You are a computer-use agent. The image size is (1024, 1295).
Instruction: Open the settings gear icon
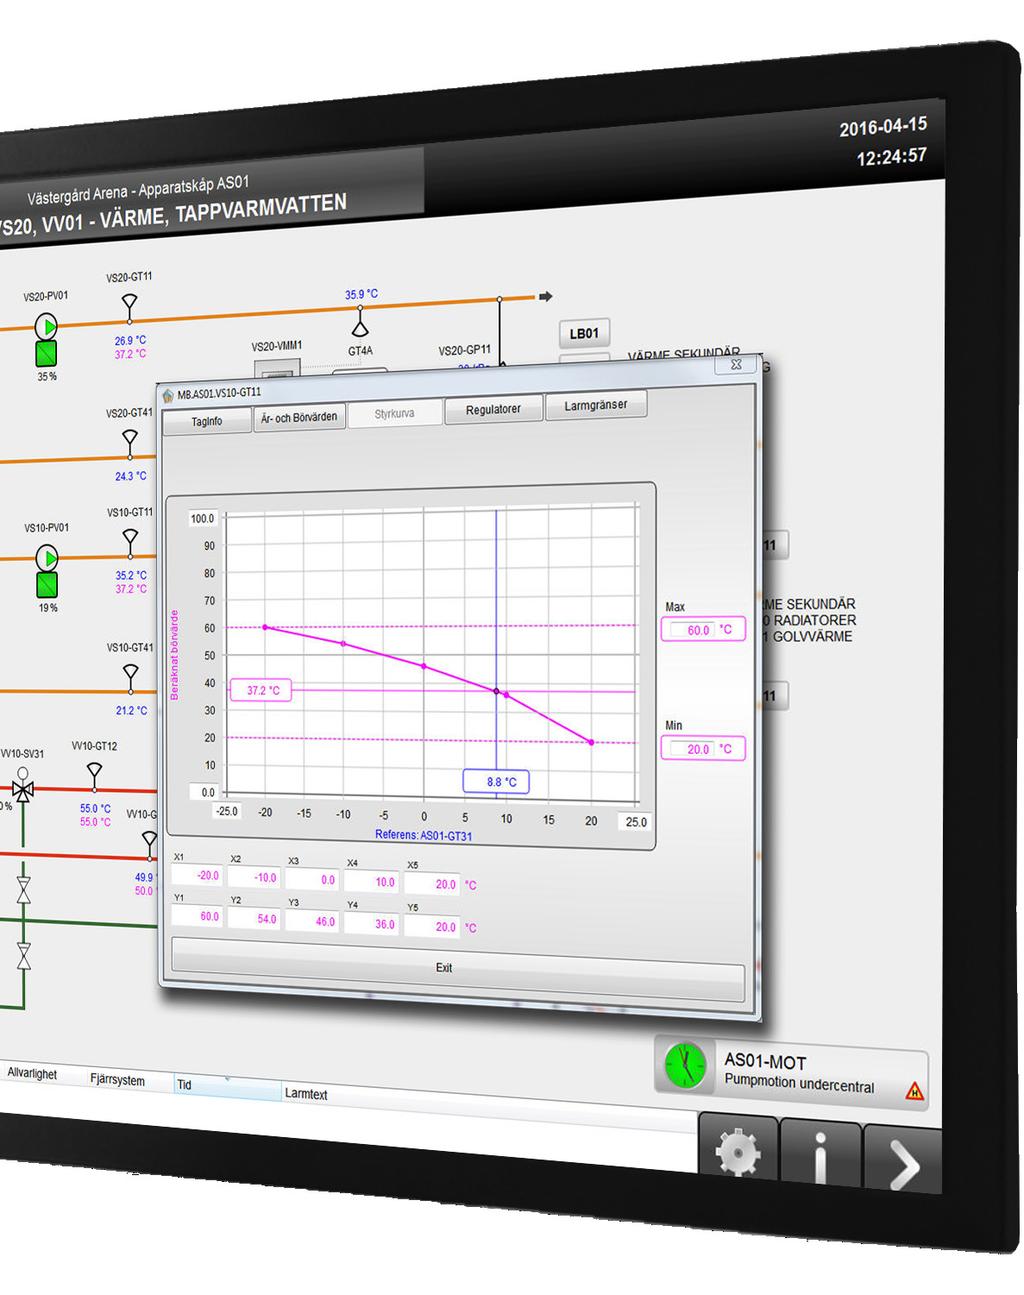[738, 1152]
